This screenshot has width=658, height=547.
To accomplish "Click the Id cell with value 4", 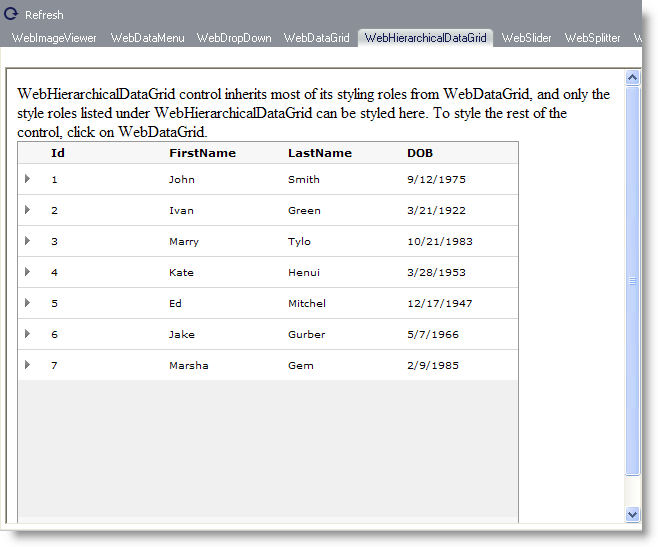I will [x=54, y=273].
